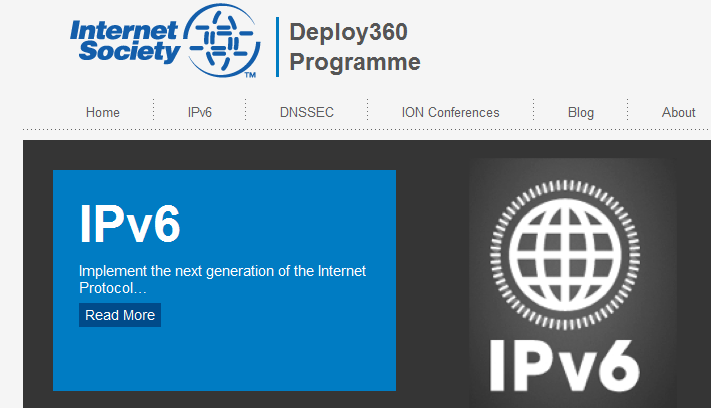
Task: Open the IPv6 navigation menu item
Action: click(200, 112)
